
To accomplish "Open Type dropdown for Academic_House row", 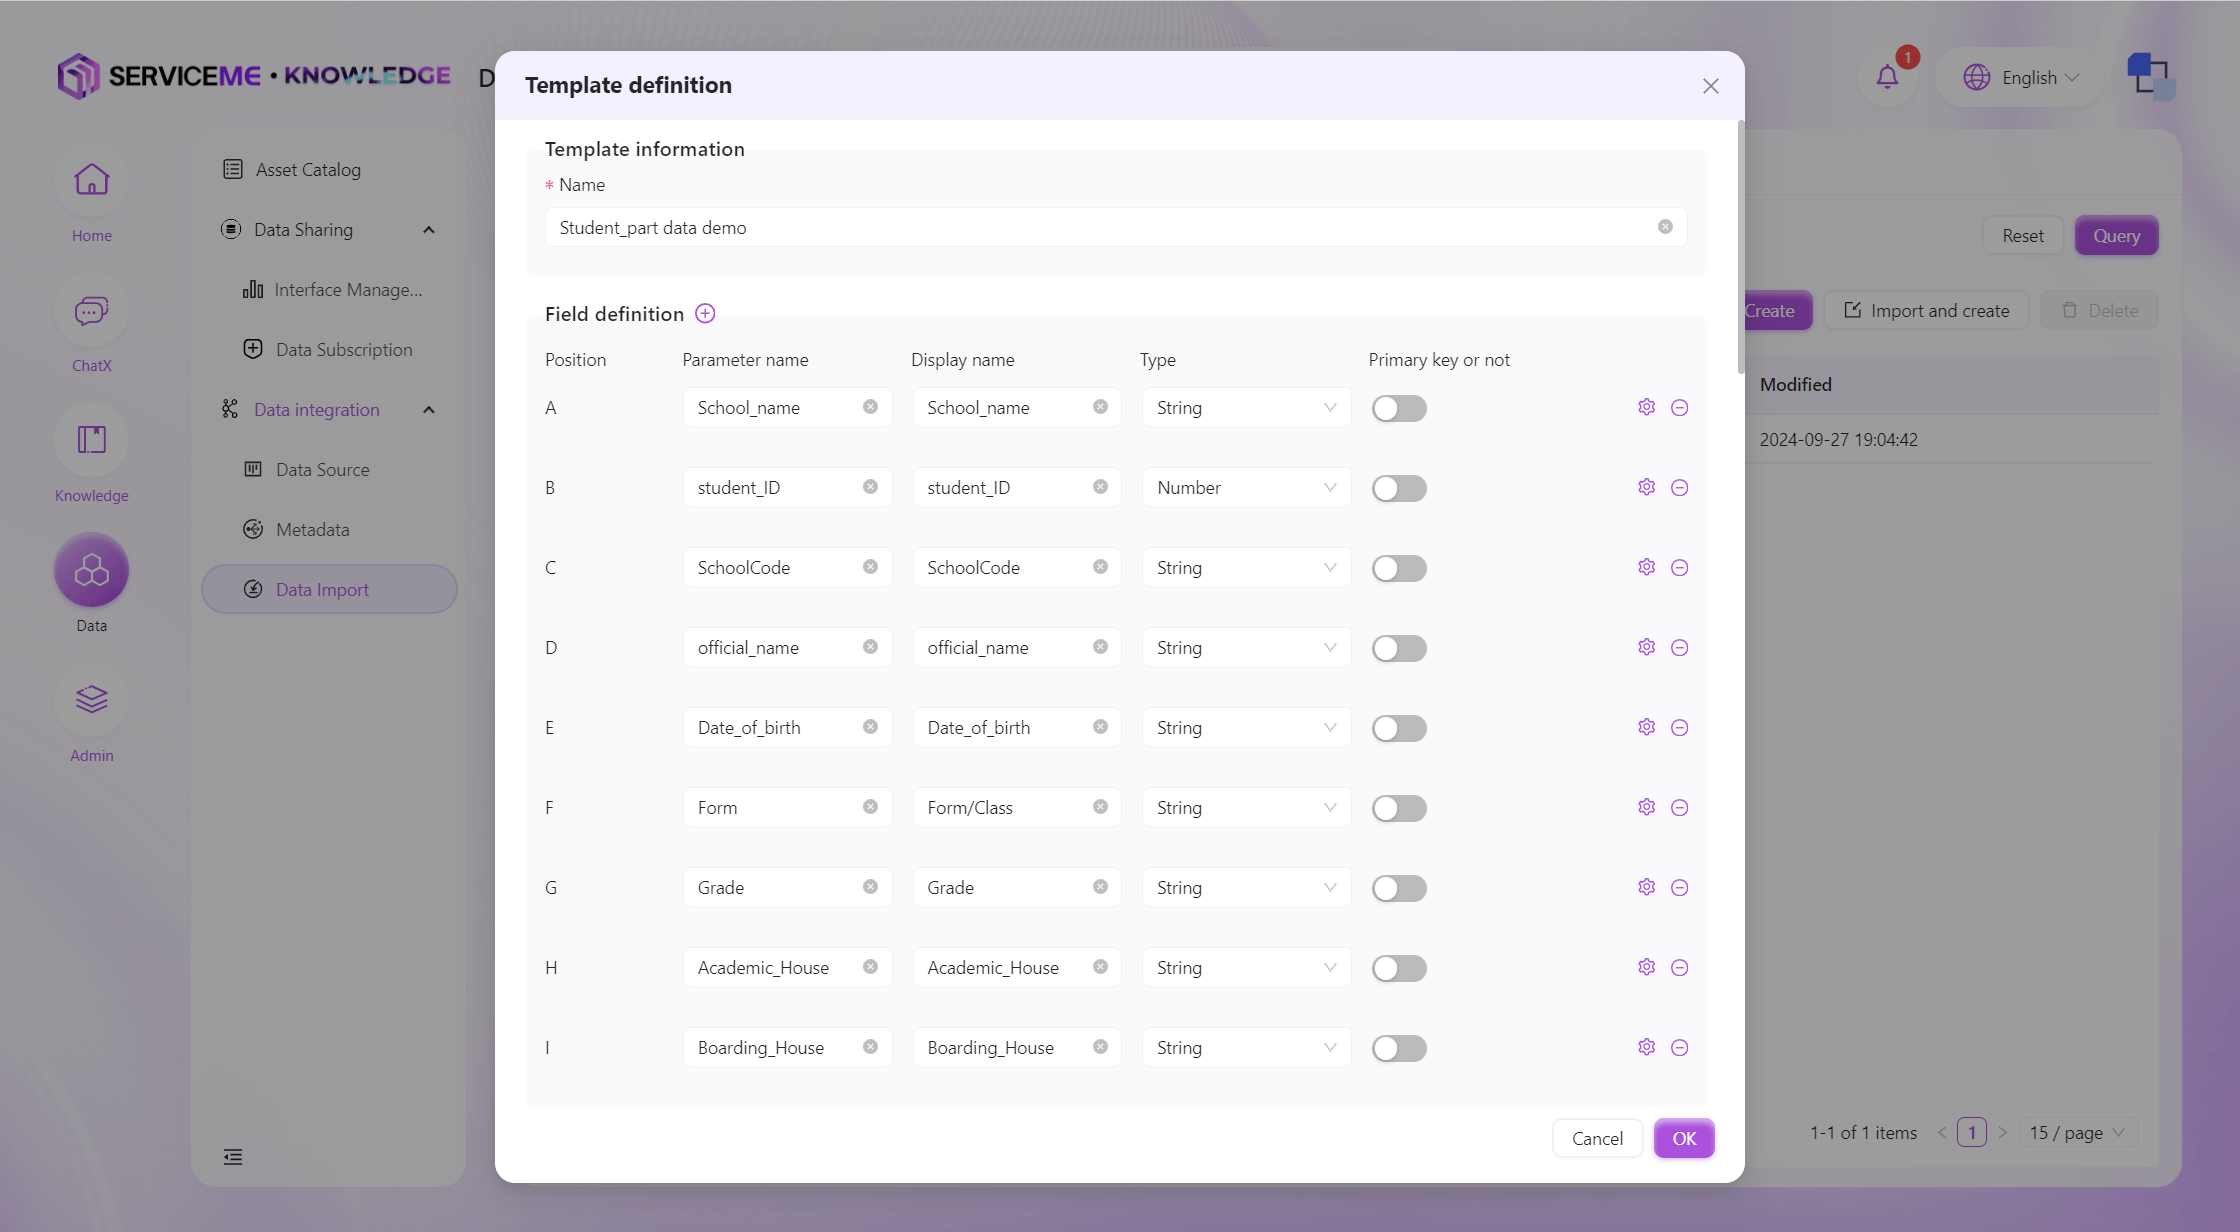I will [x=1245, y=968].
